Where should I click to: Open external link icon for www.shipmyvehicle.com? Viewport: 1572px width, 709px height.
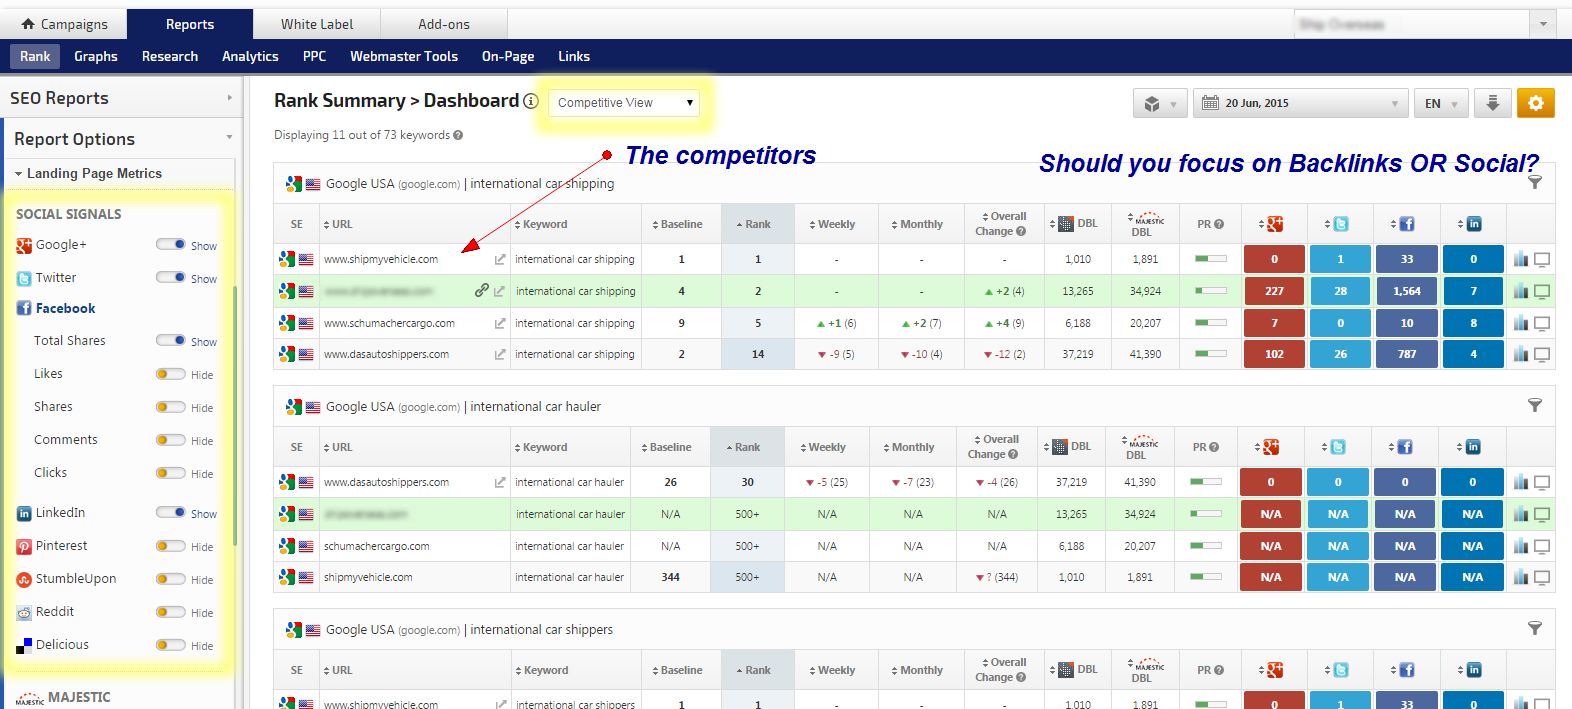499,259
